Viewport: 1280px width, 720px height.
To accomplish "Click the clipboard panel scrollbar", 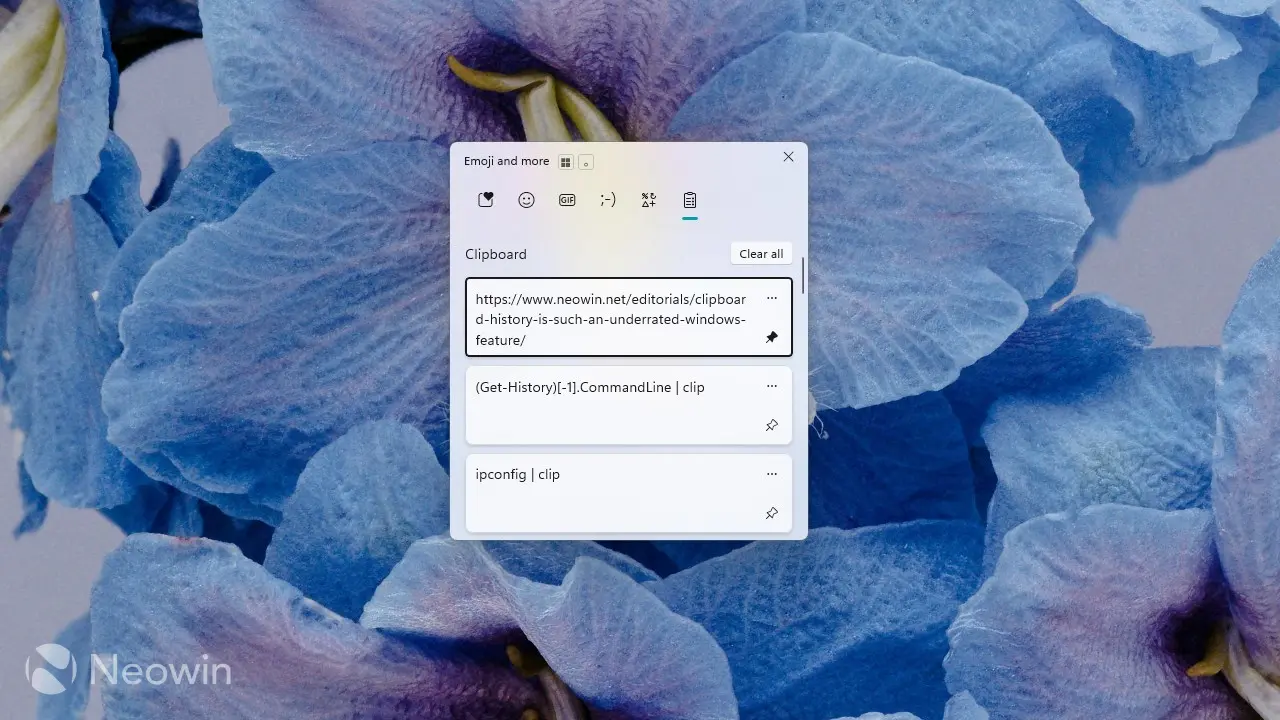I will (802, 275).
